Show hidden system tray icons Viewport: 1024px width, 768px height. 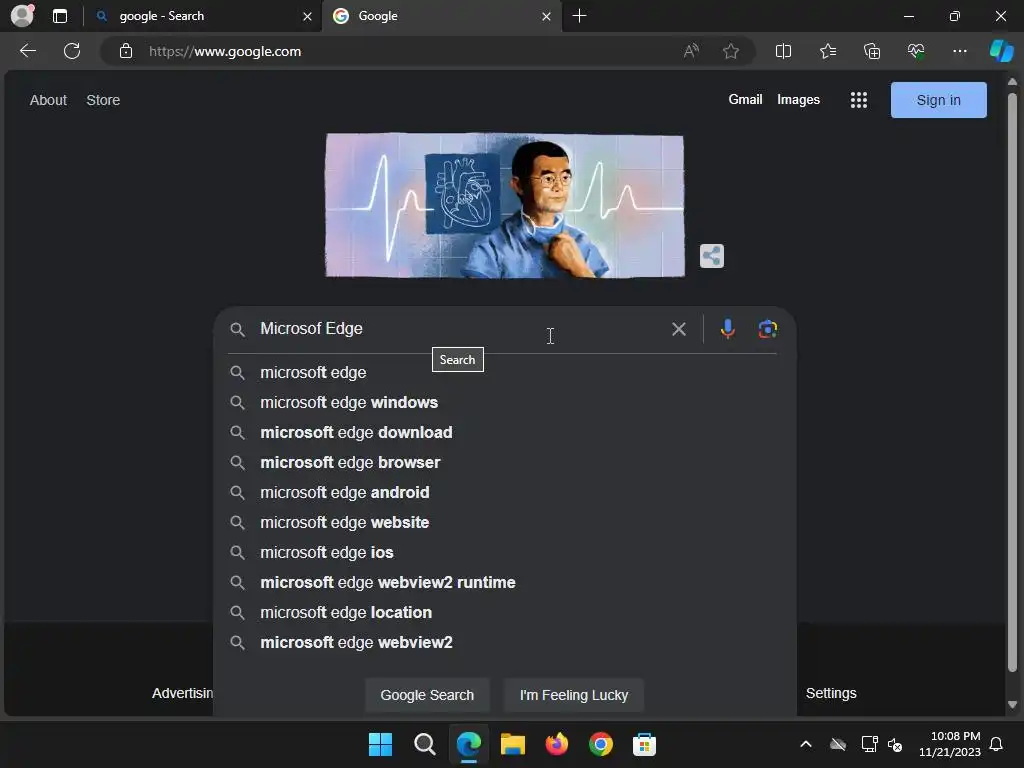point(806,744)
